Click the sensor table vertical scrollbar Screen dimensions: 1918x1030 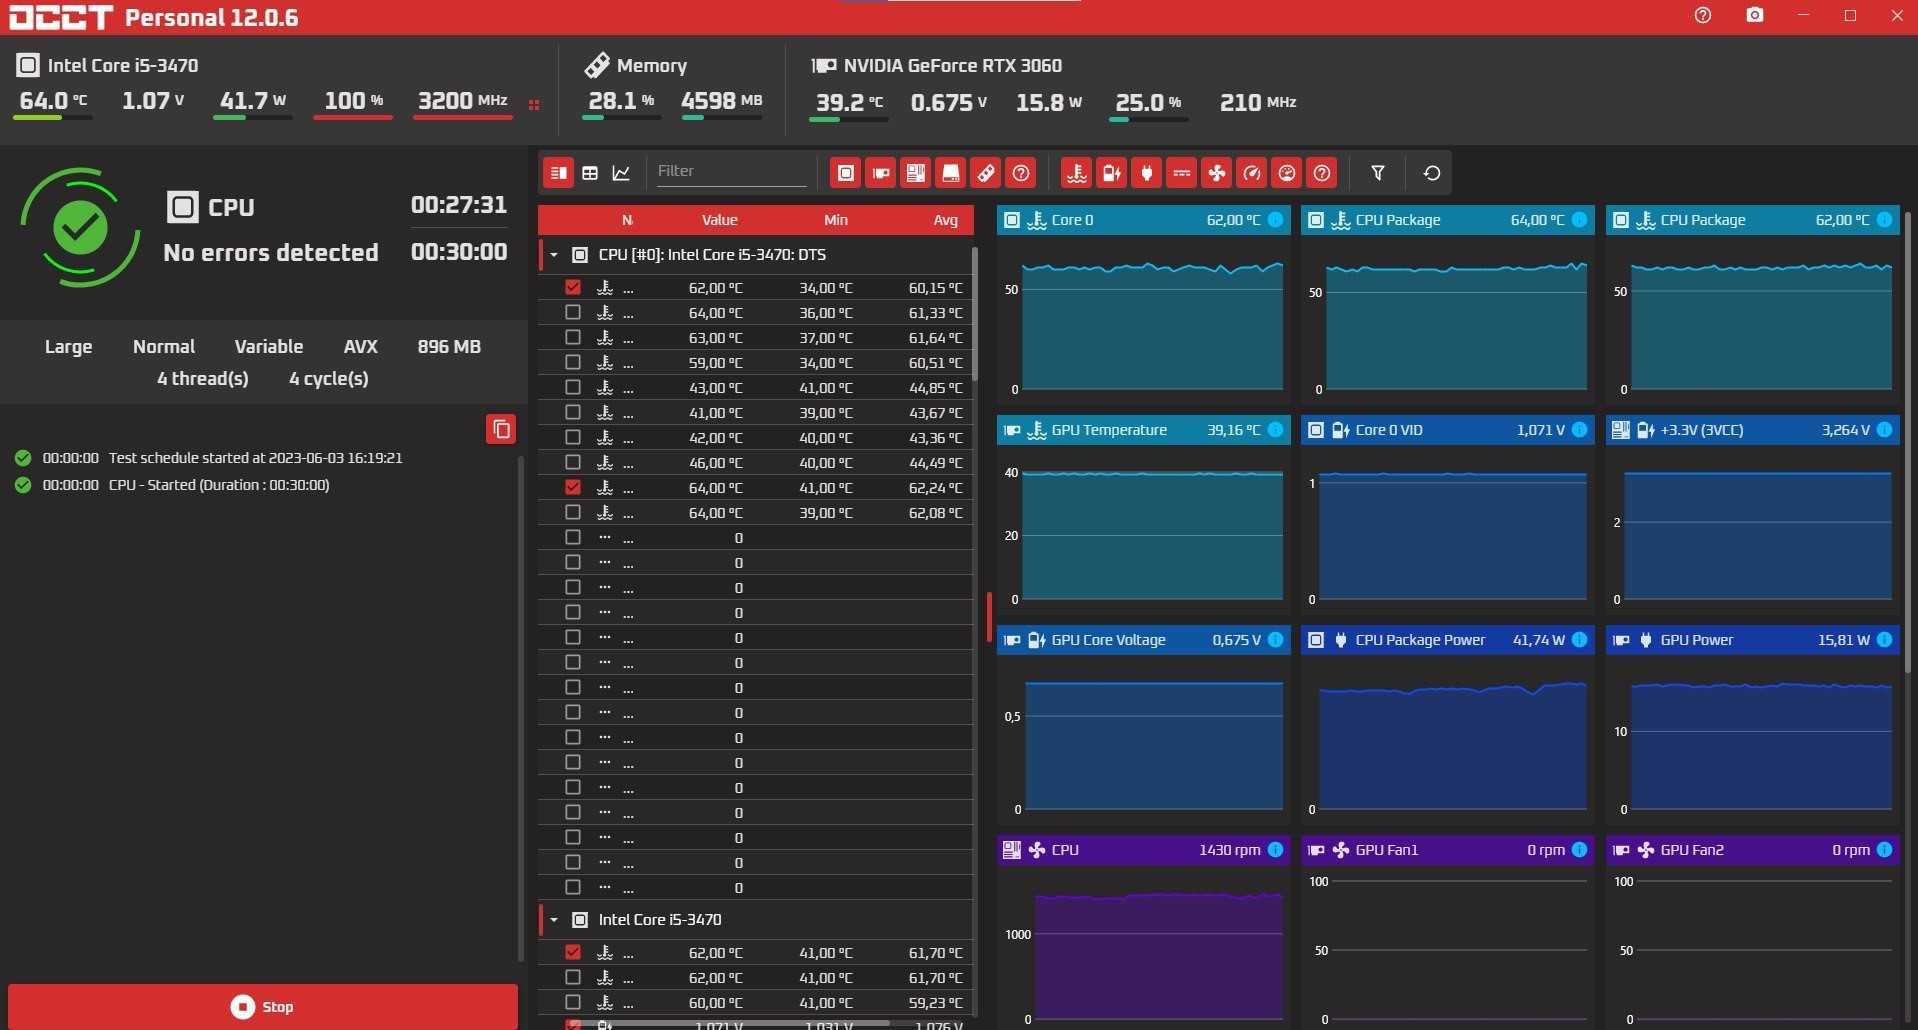974,315
